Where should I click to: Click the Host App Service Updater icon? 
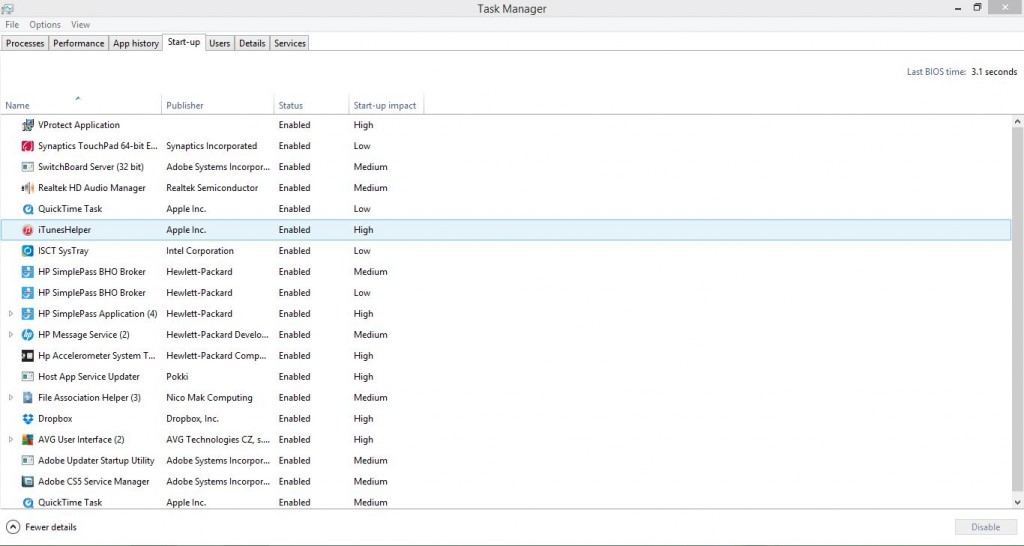[x=27, y=376]
